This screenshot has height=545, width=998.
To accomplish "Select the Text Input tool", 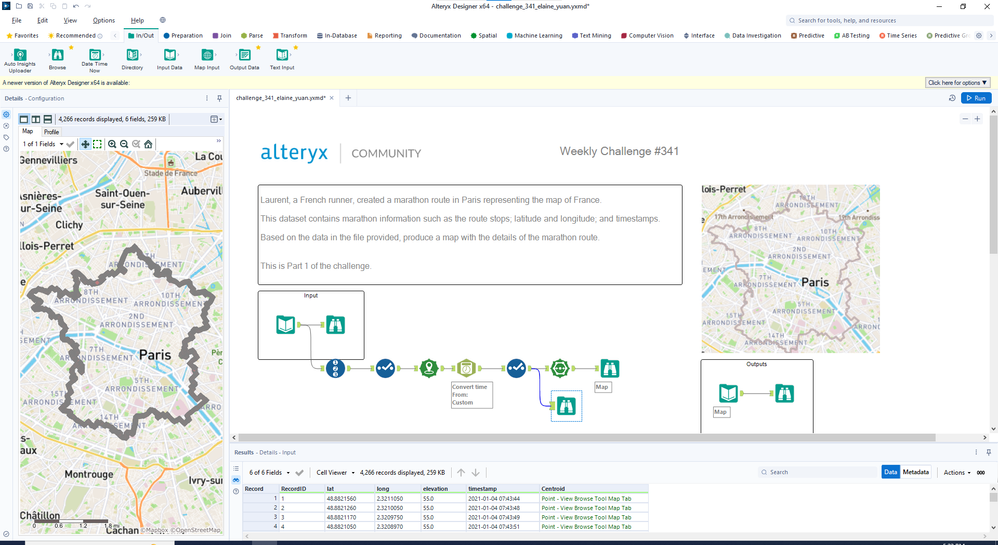I will (282, 59).
